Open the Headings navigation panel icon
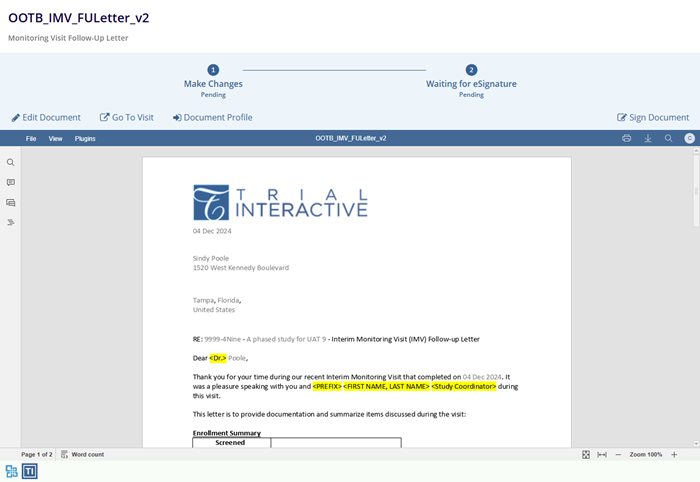Image resolution: width=700 pixels, height=482 pixels. coord(11,222)
